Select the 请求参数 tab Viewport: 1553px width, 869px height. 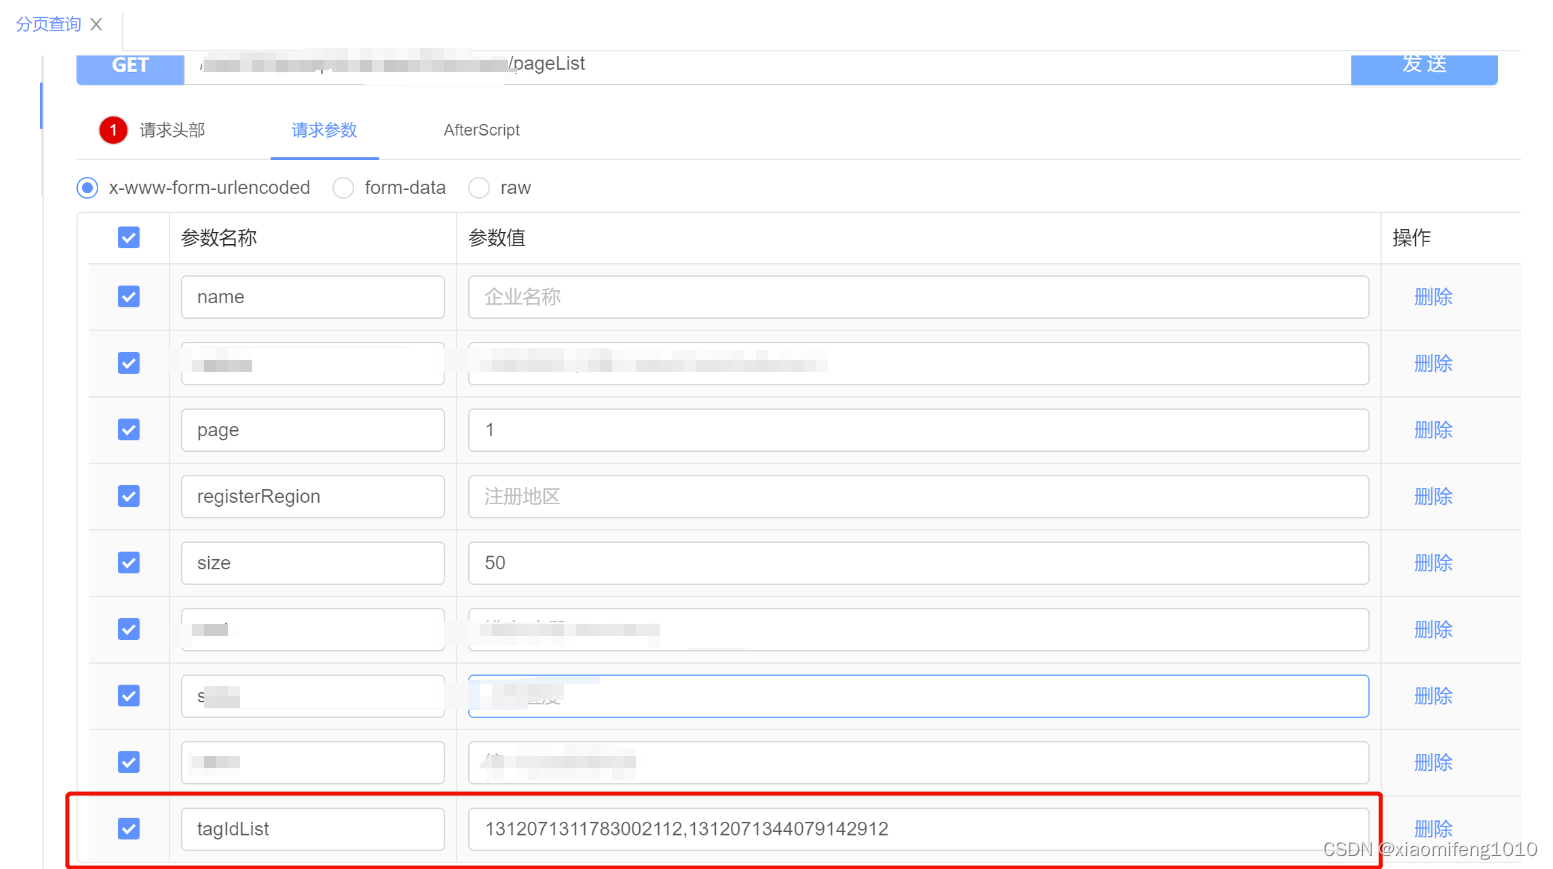click(324, 130)
